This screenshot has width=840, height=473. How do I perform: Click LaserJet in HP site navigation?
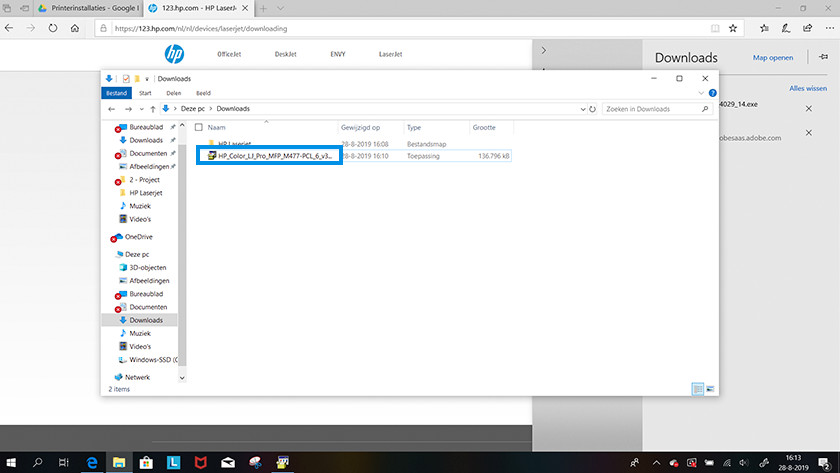tap(391, 54)
